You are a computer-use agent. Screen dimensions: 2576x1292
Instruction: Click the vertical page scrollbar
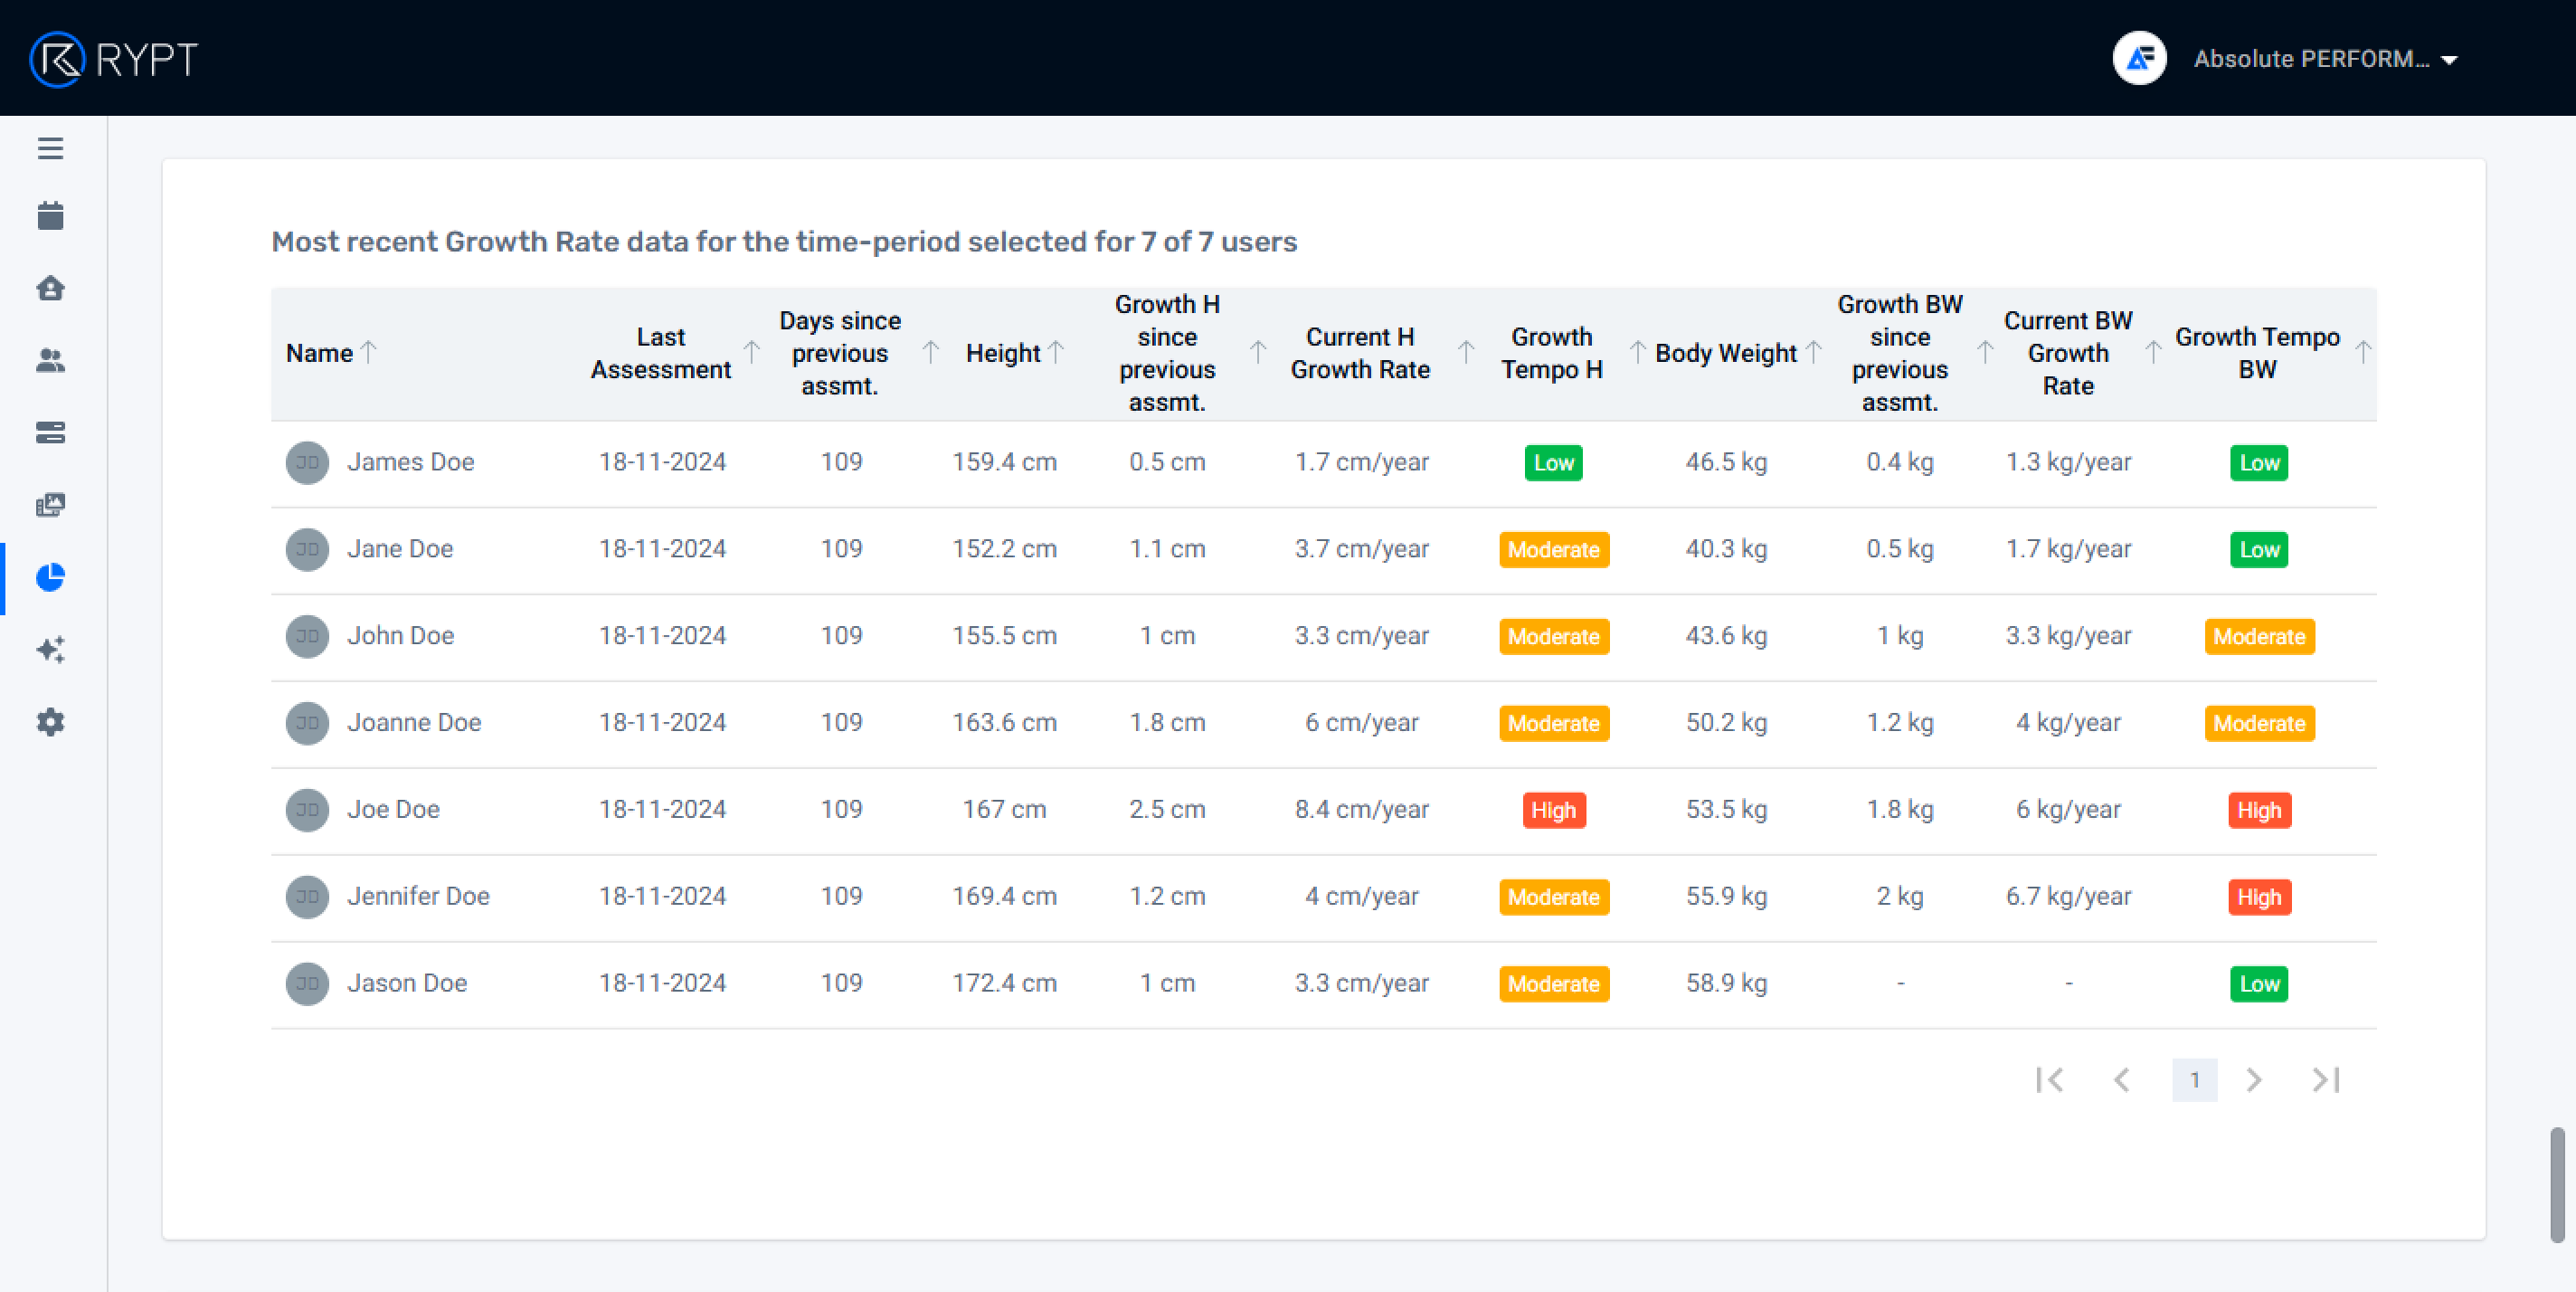2556,1184
